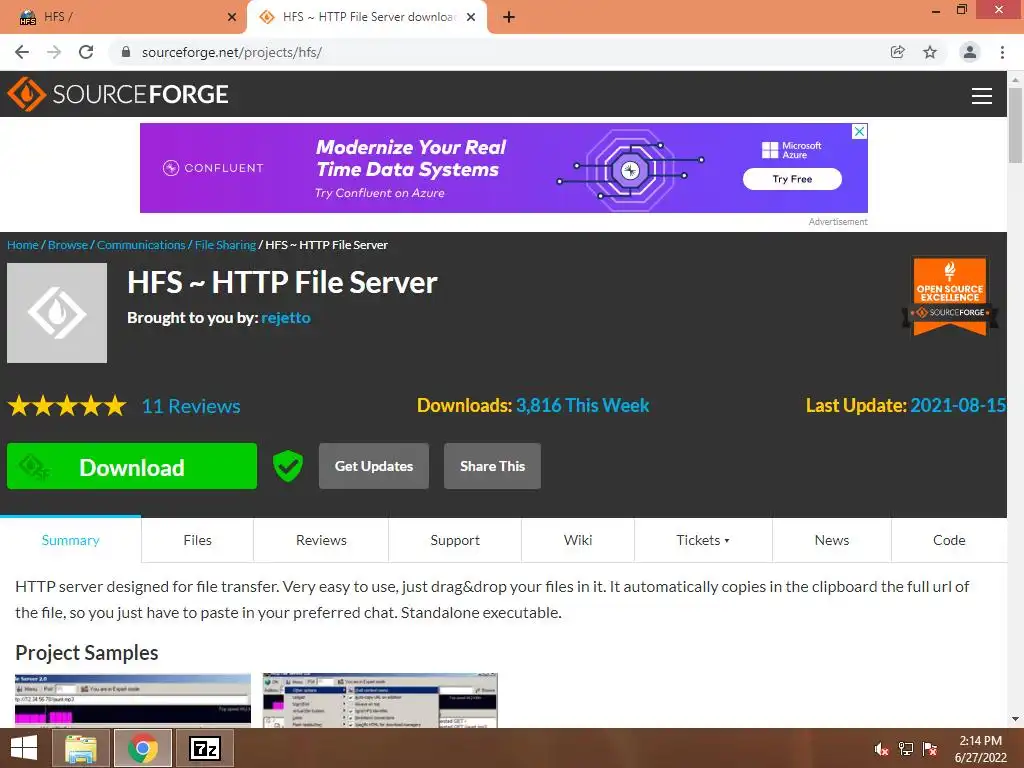Click the browser forward arrow
The width and height of the screenshot is (1024, 768).
tap(54, 52)
